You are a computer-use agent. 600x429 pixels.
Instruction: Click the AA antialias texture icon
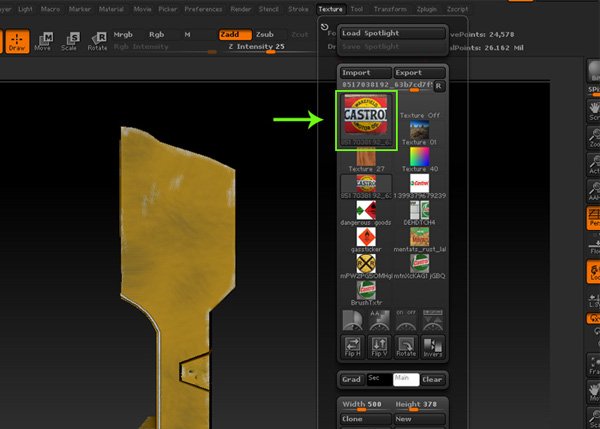[379, 320]
